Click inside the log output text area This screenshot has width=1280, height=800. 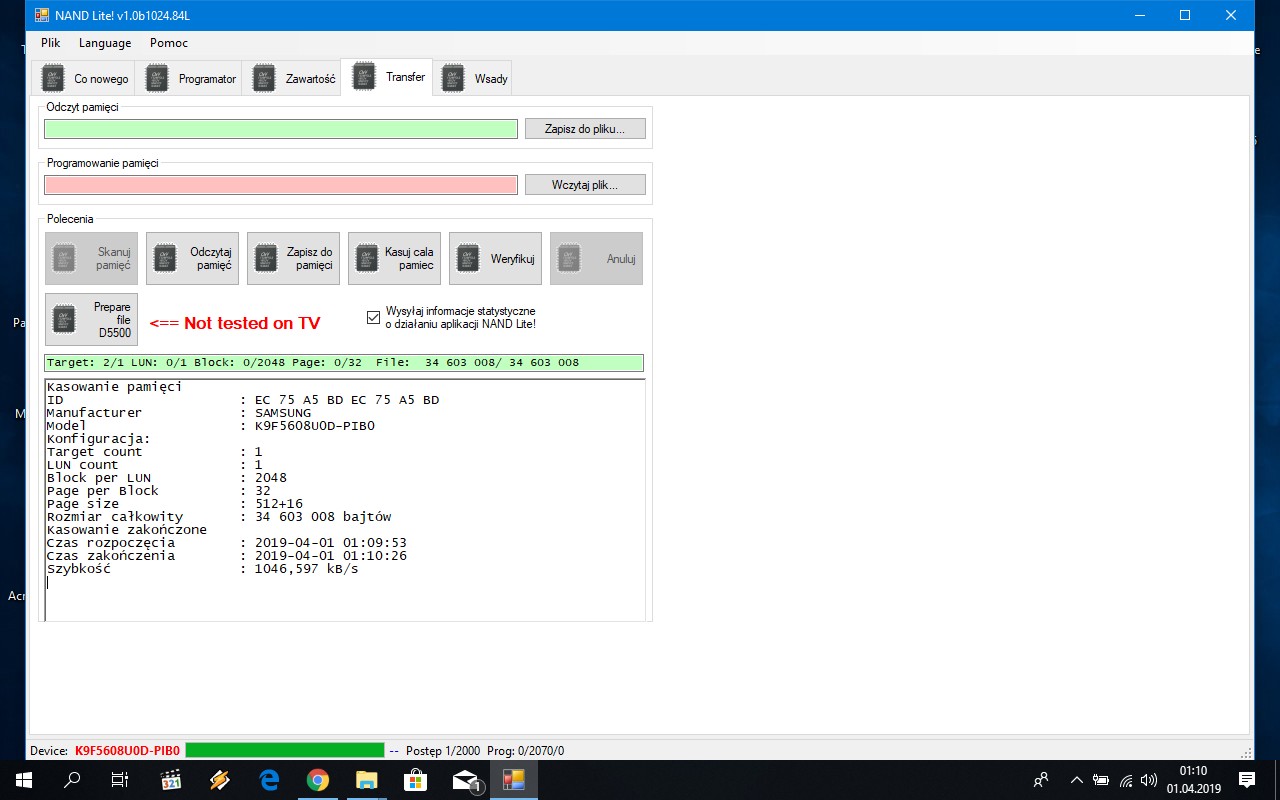345,500
